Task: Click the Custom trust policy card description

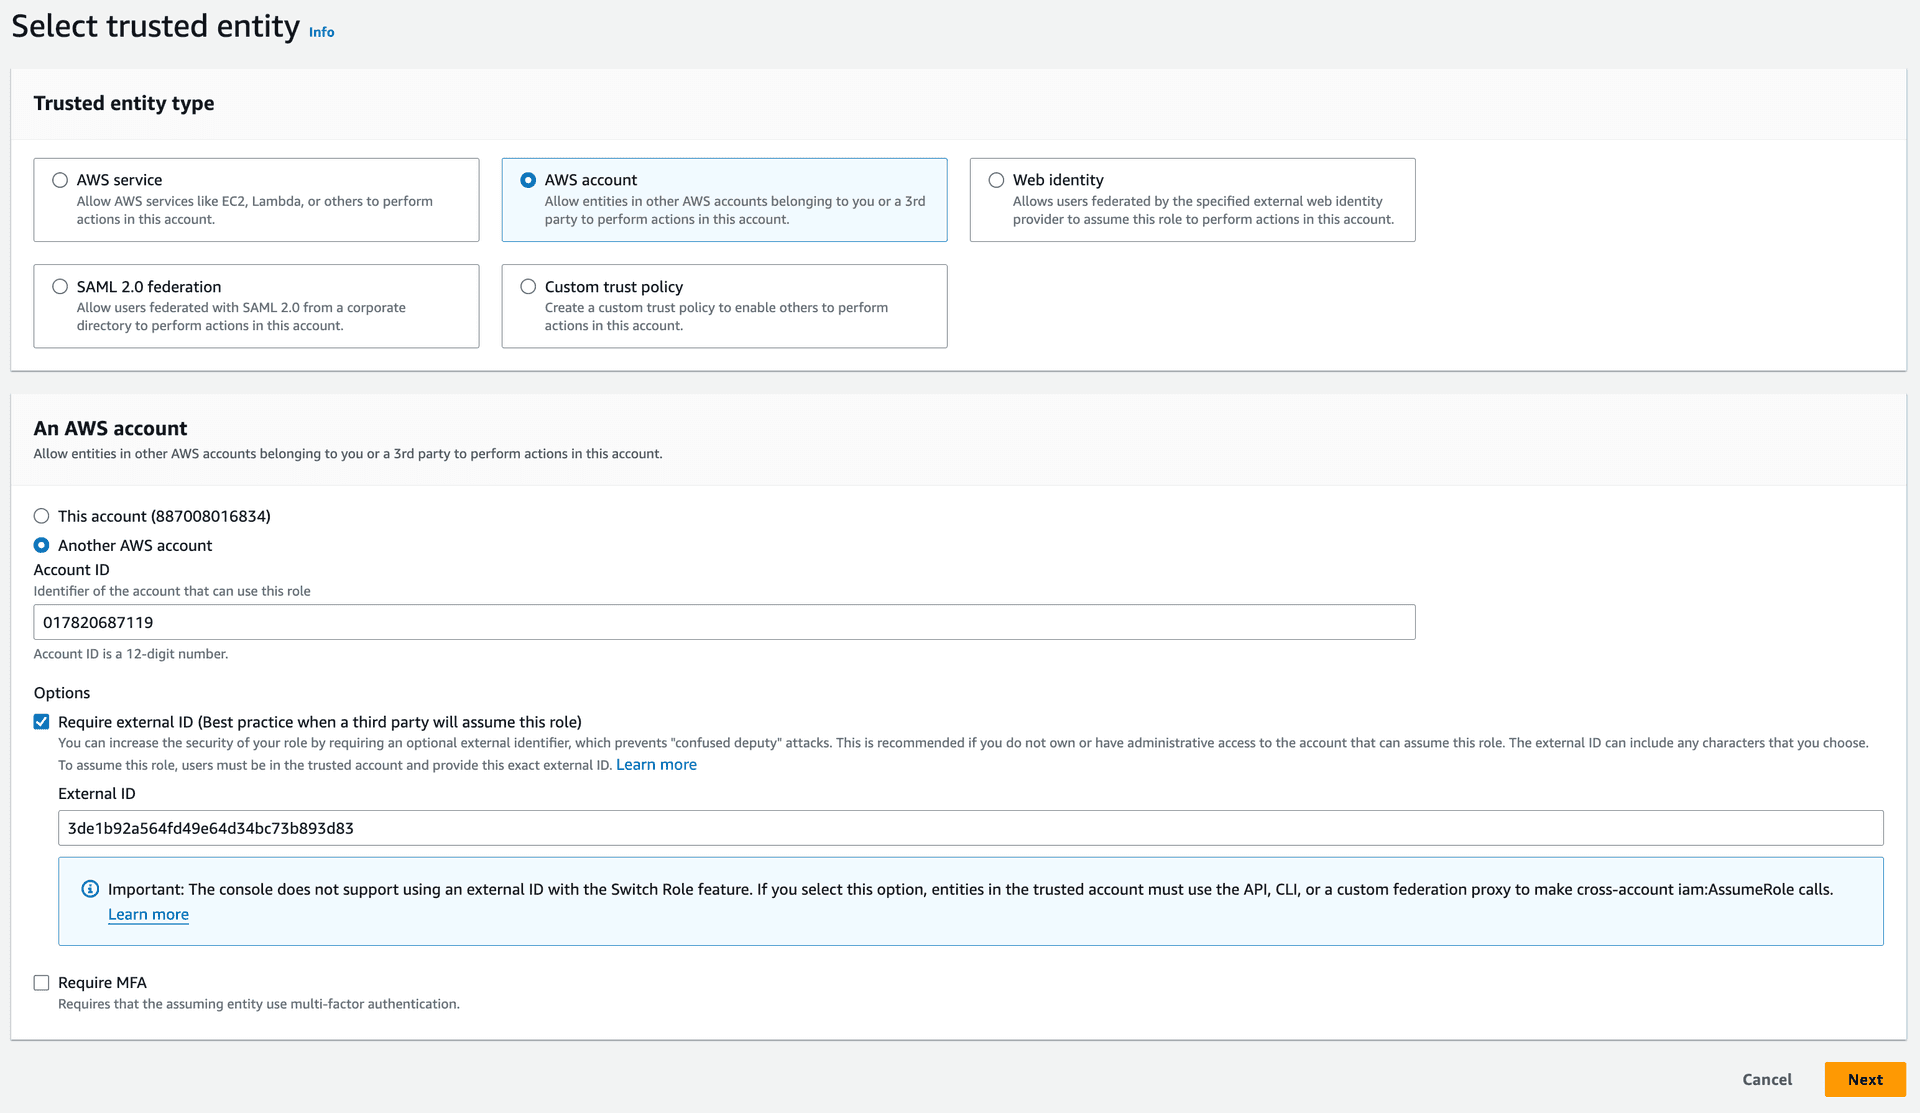Action: (x=716, y=317)
